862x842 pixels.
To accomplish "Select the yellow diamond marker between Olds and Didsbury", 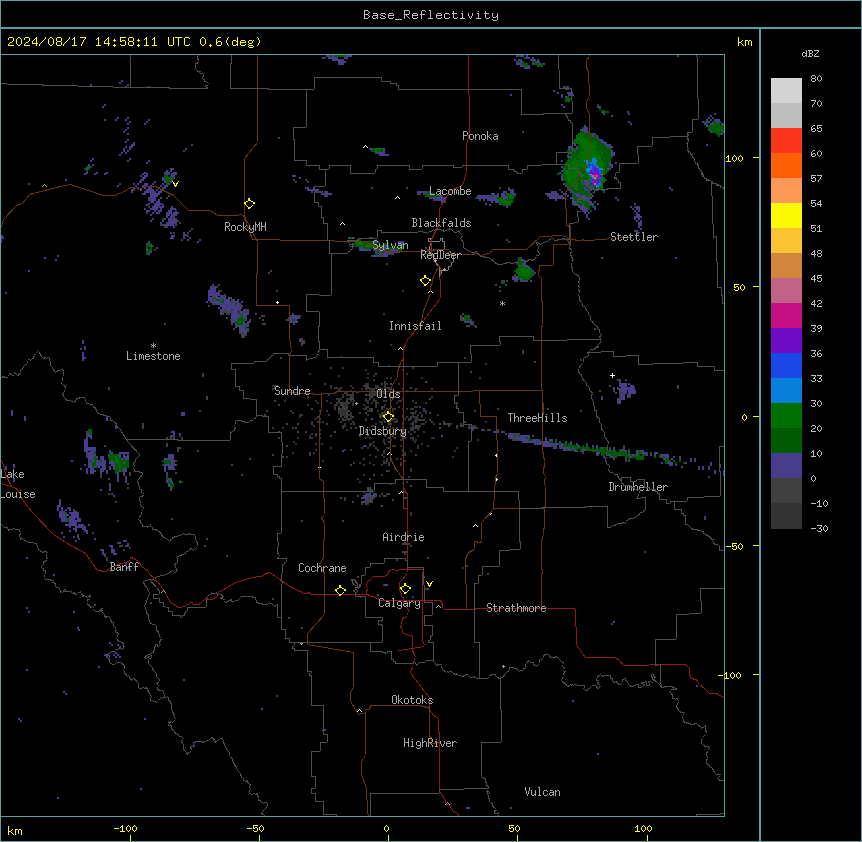I will 388,417.
